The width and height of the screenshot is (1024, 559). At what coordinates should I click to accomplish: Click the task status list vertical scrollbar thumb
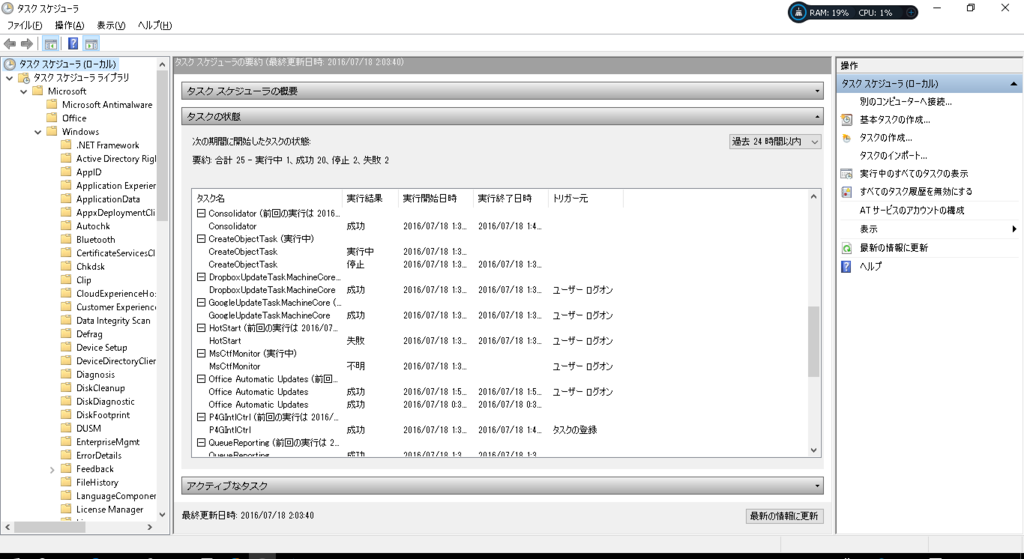[813, 342]
